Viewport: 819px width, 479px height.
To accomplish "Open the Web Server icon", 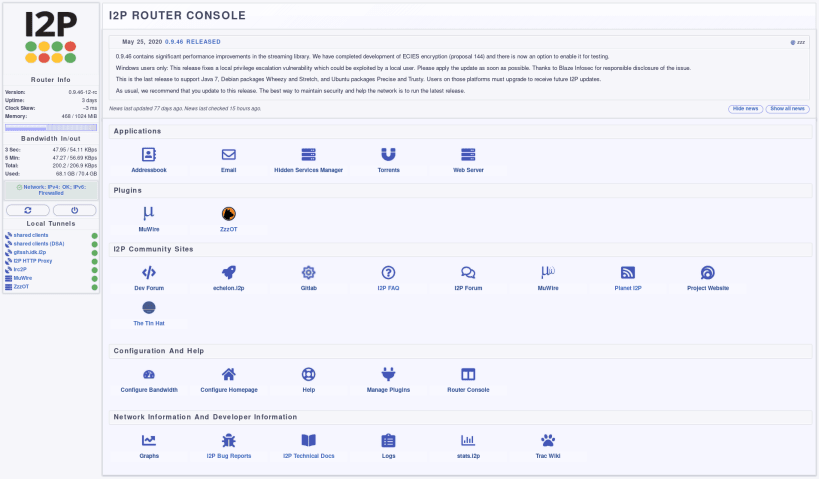I will click(x=469, y=155).
